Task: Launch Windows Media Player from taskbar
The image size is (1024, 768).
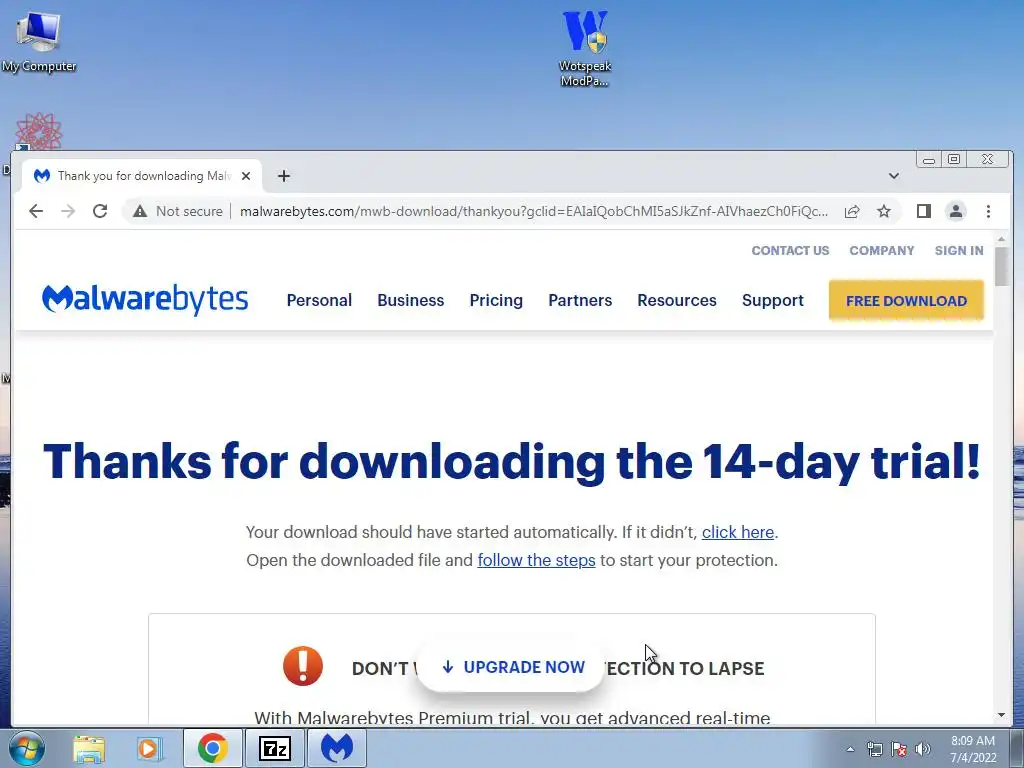Action: [x=149, y=748]
